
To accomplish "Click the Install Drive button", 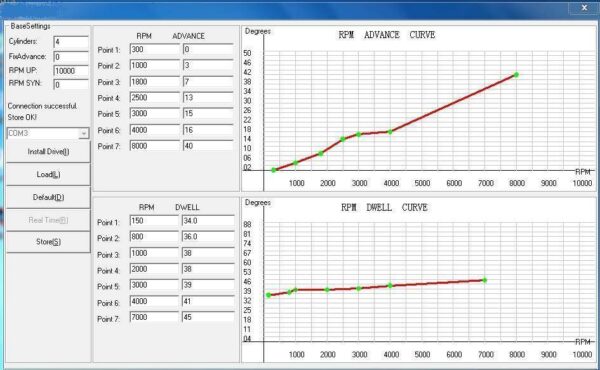I will (48, 152).
